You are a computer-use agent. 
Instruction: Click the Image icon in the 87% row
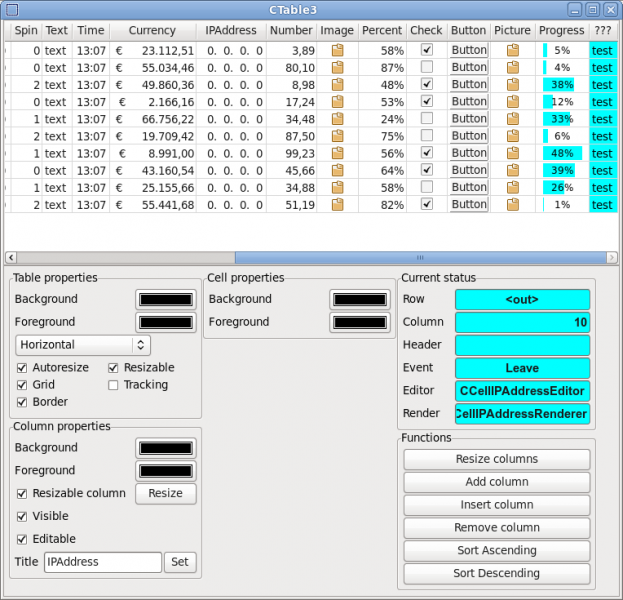pyautogui.click(x=337, y=67)
